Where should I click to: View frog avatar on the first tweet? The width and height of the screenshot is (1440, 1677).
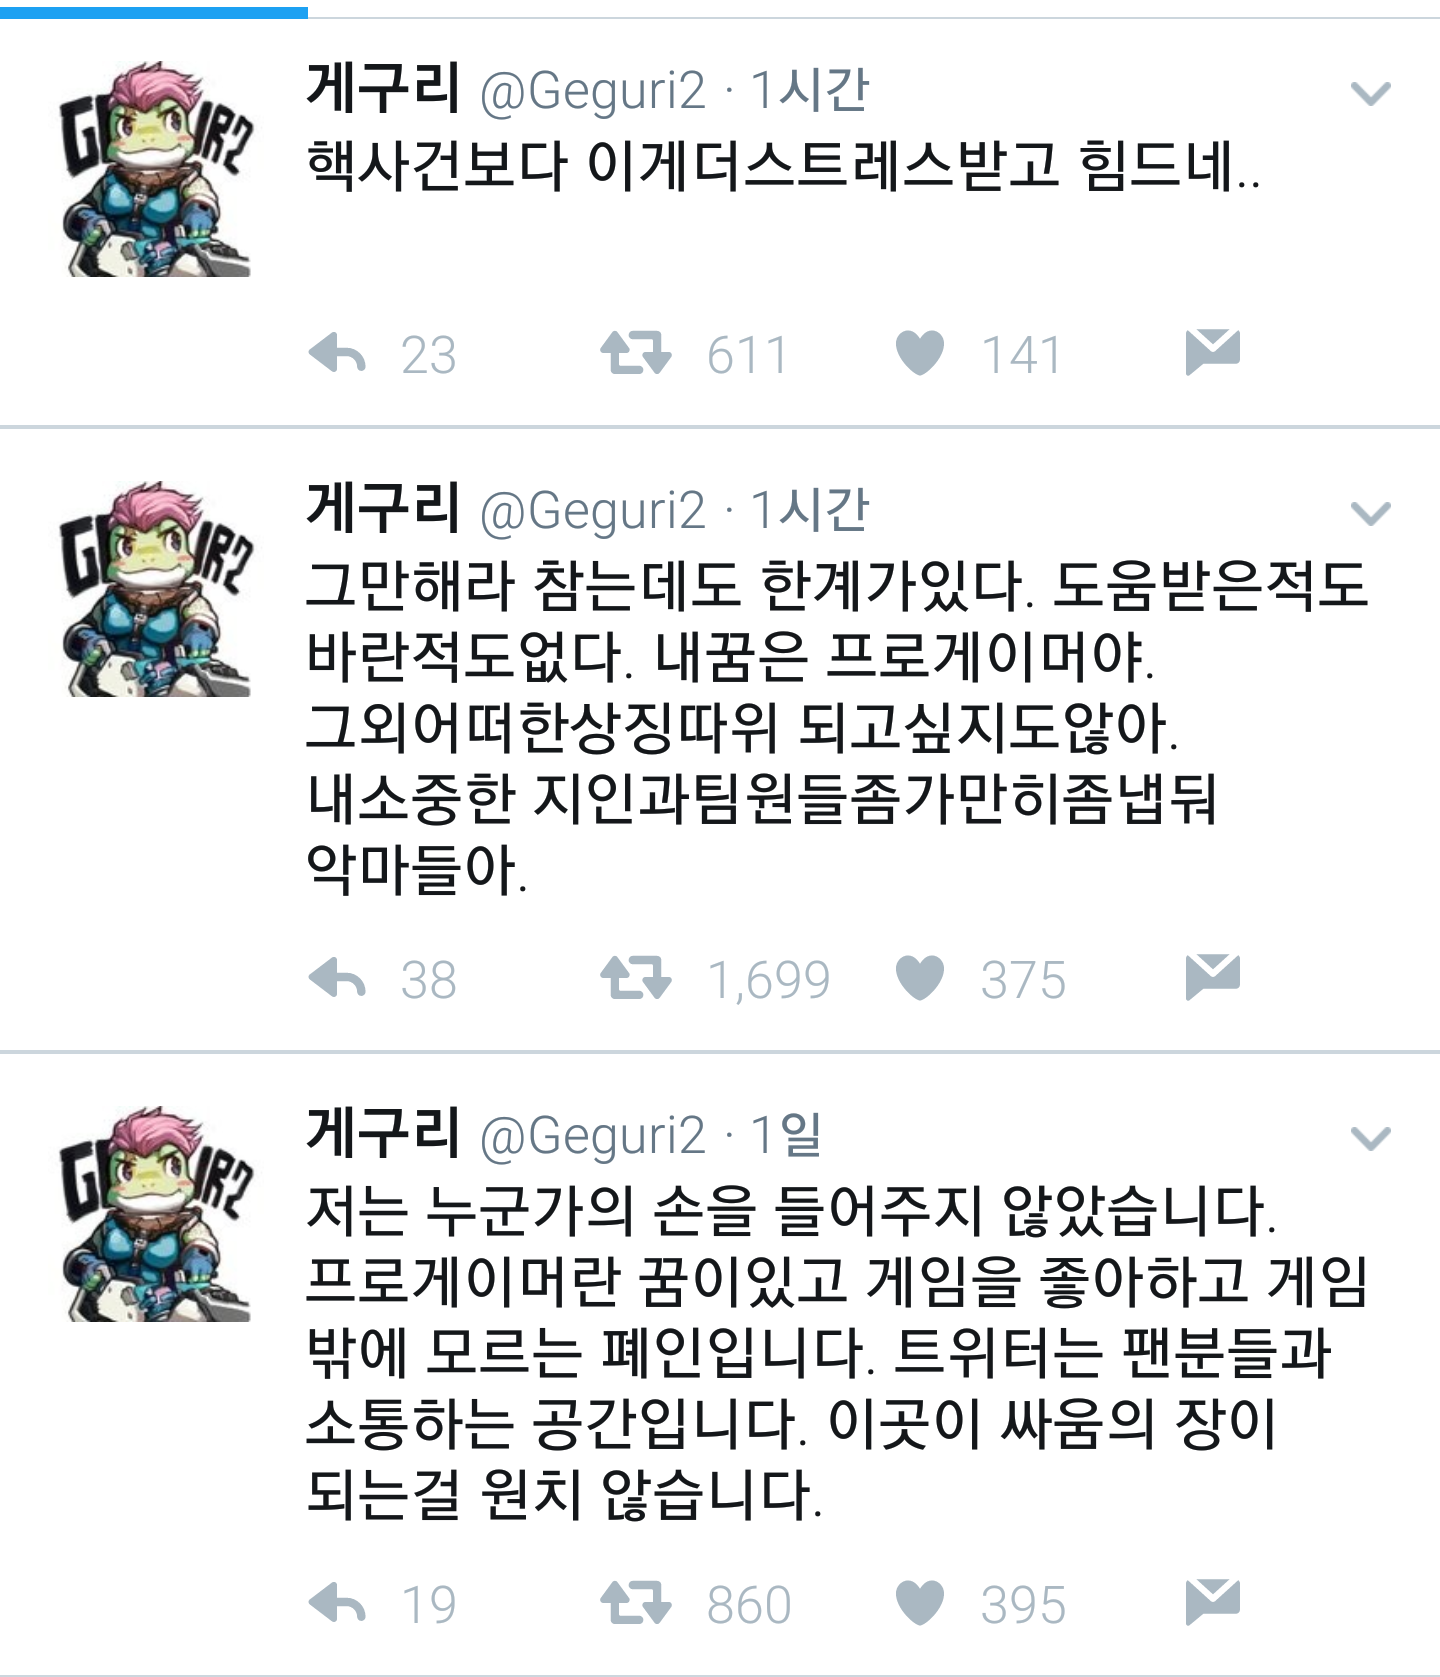point(157,170)
